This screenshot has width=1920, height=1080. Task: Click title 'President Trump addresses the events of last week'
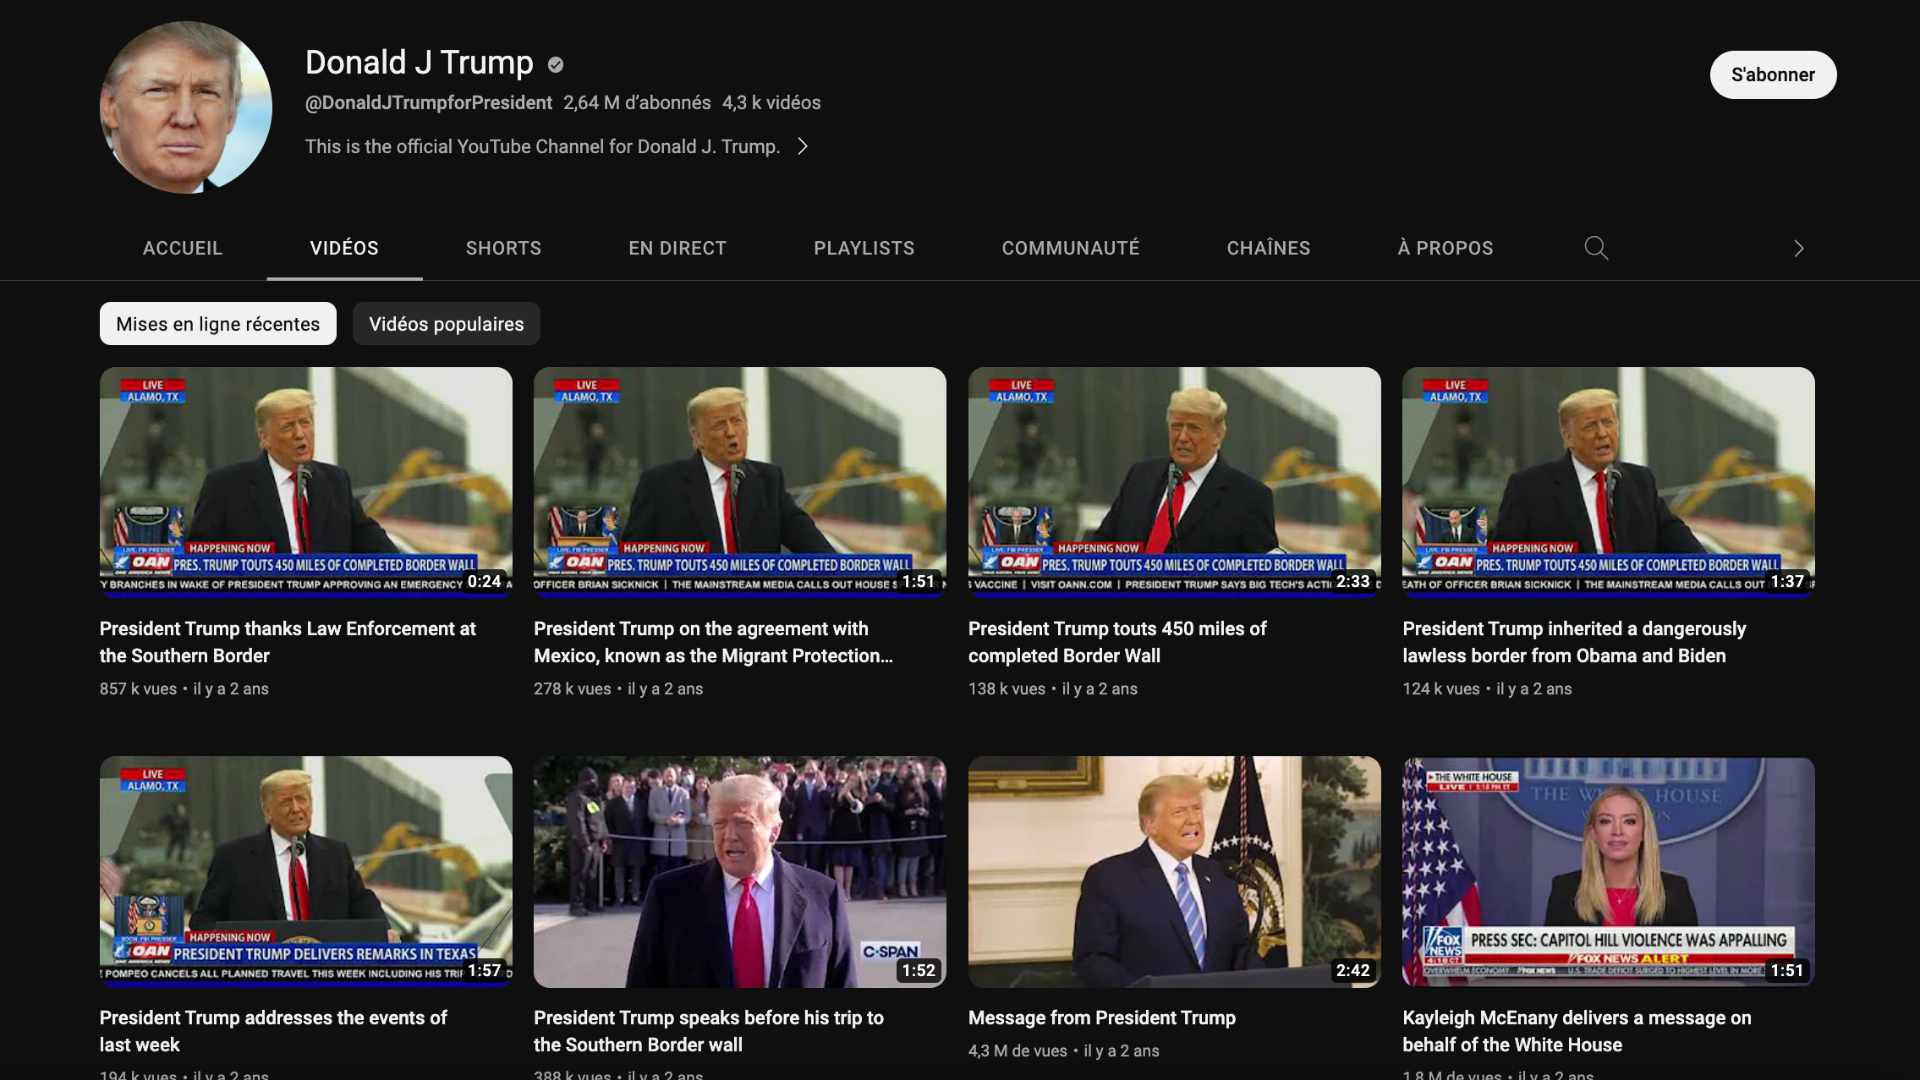pos(273,1031)
